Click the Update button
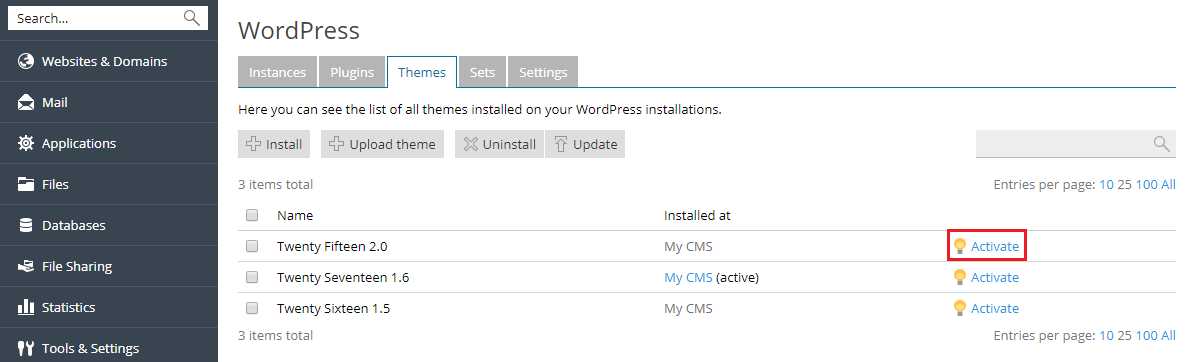The width and height of the screenshot is (1186, 362). click(585, 144)
